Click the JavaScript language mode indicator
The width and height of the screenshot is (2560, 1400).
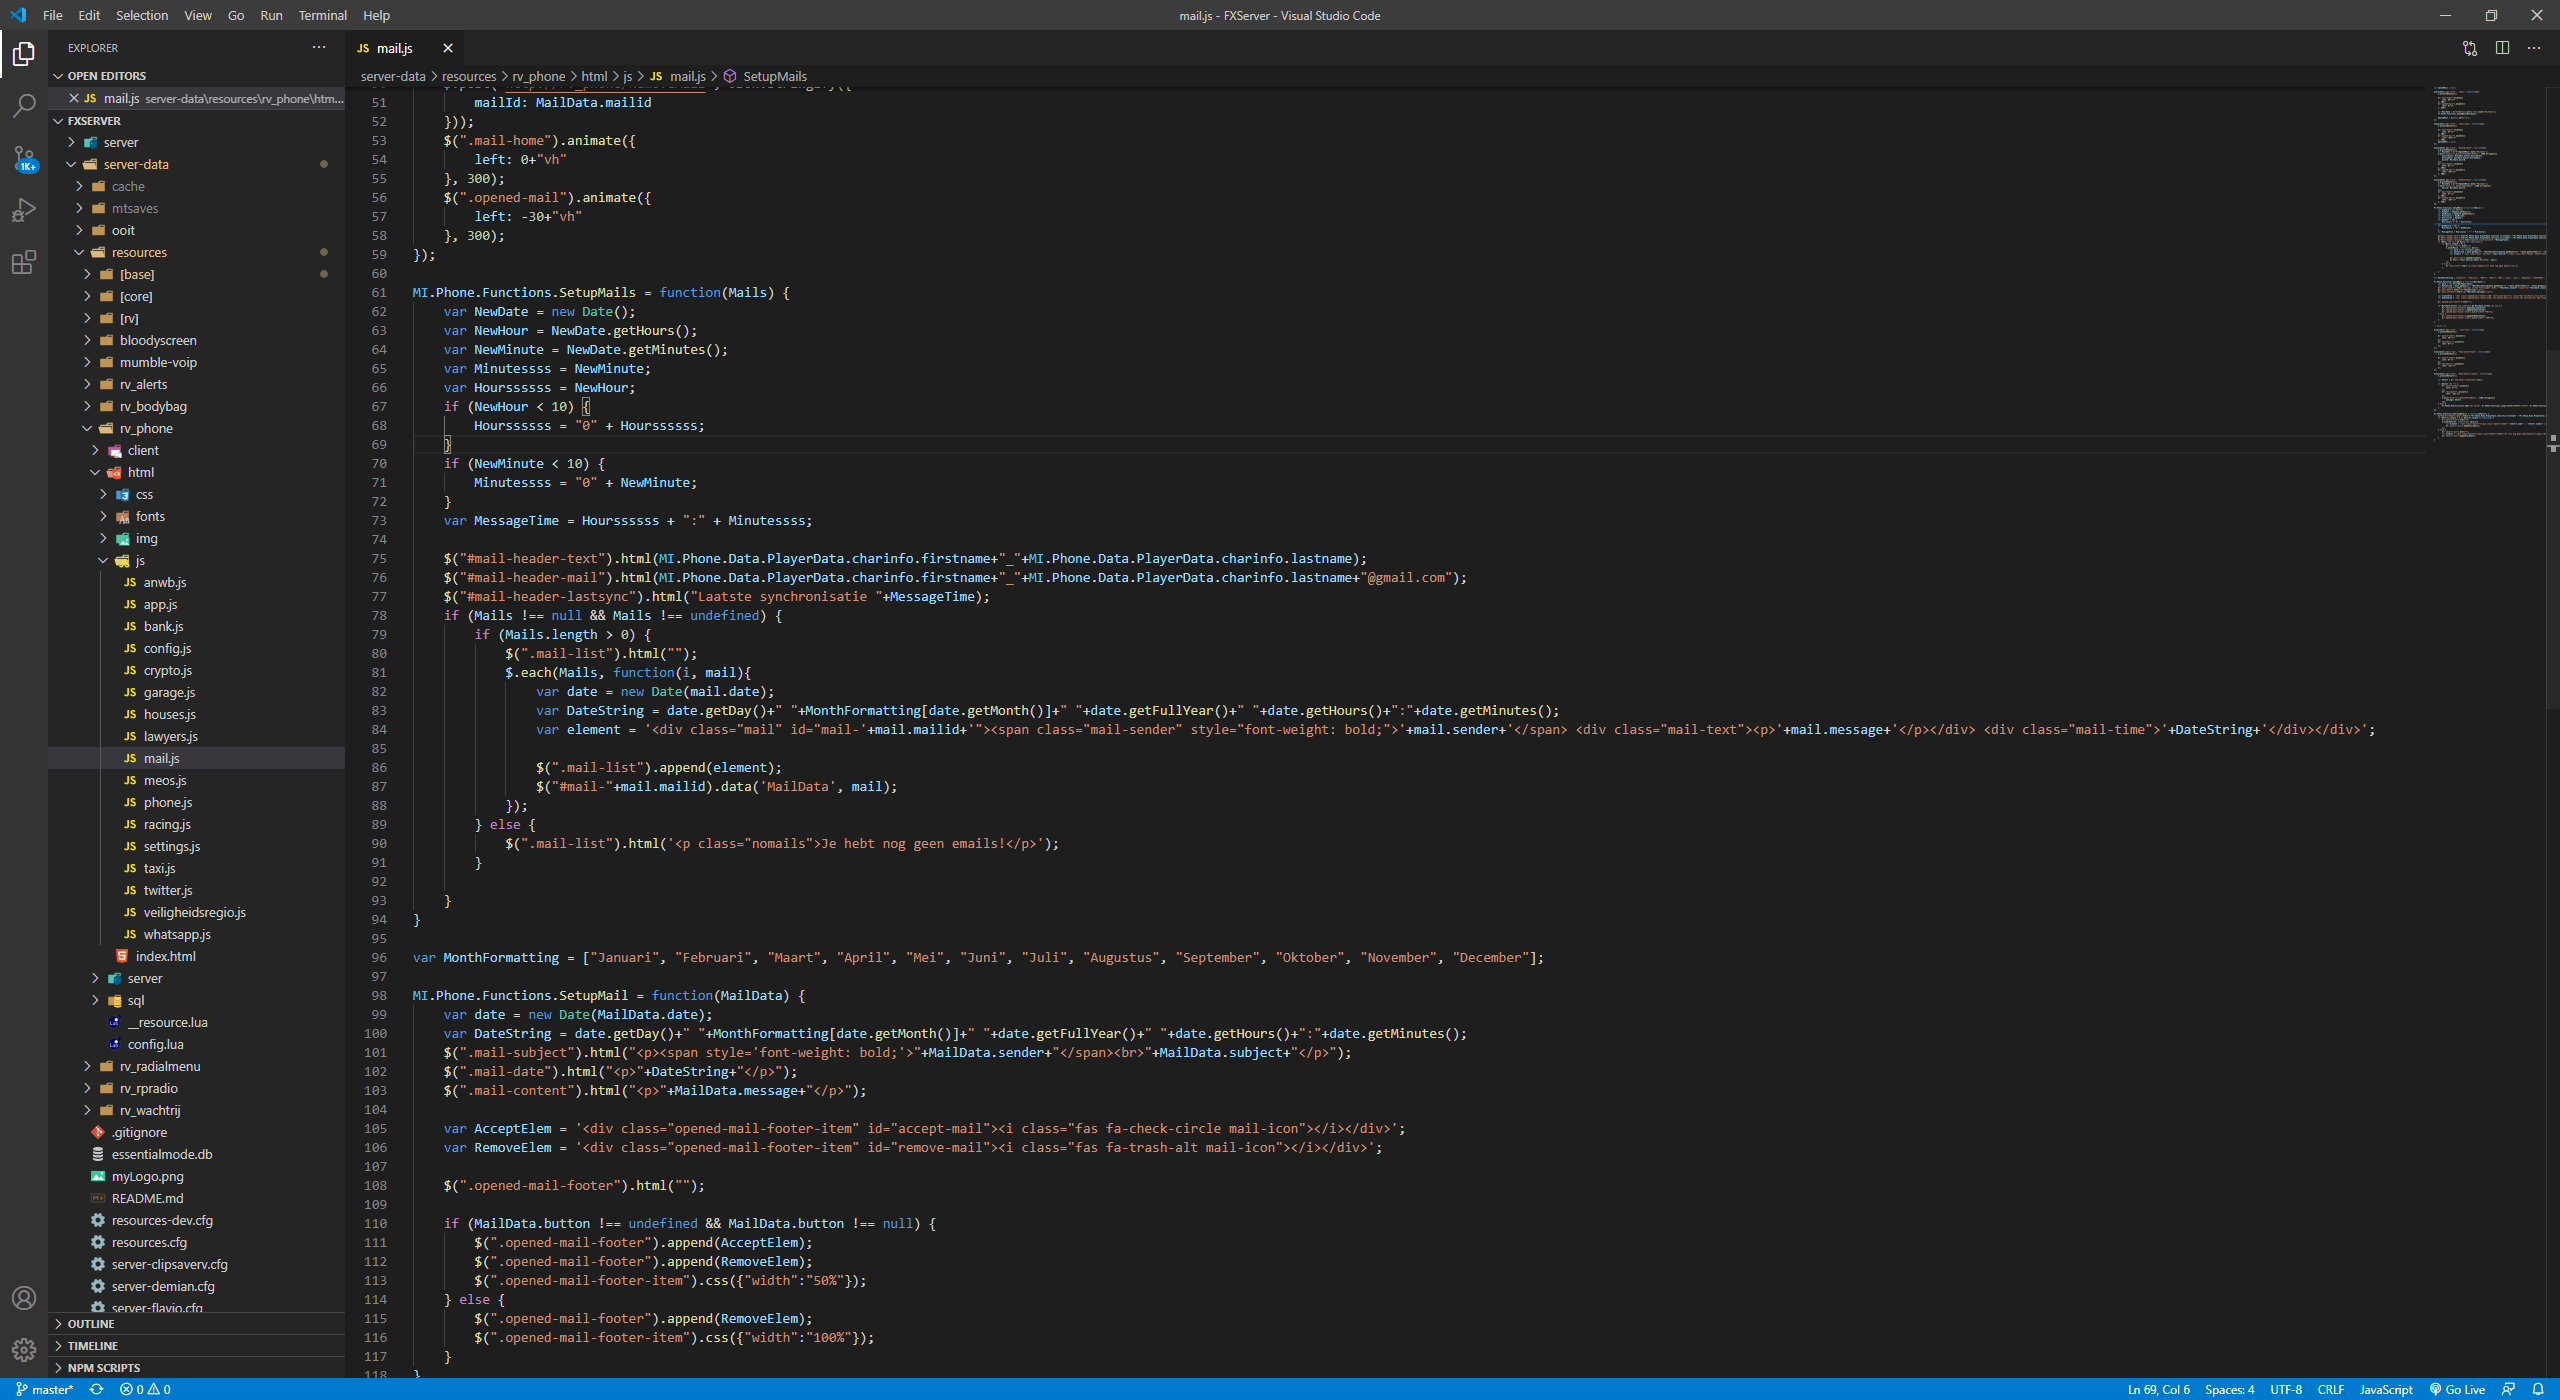point(2386,1389)
